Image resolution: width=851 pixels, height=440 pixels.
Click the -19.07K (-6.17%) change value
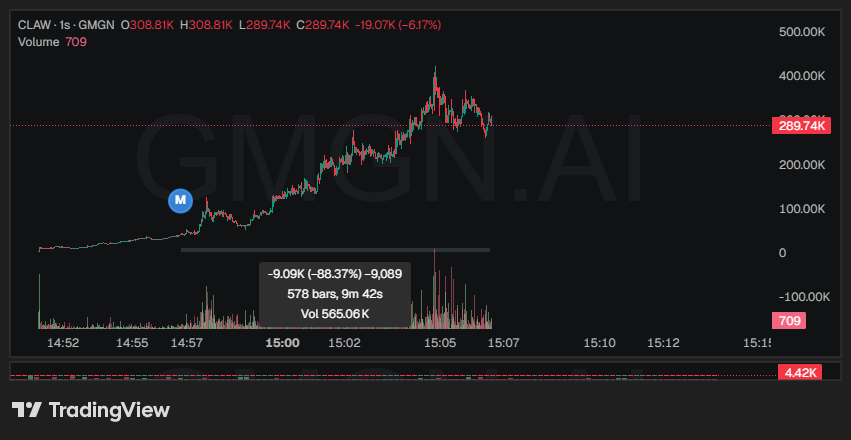[x=398, y=25]
